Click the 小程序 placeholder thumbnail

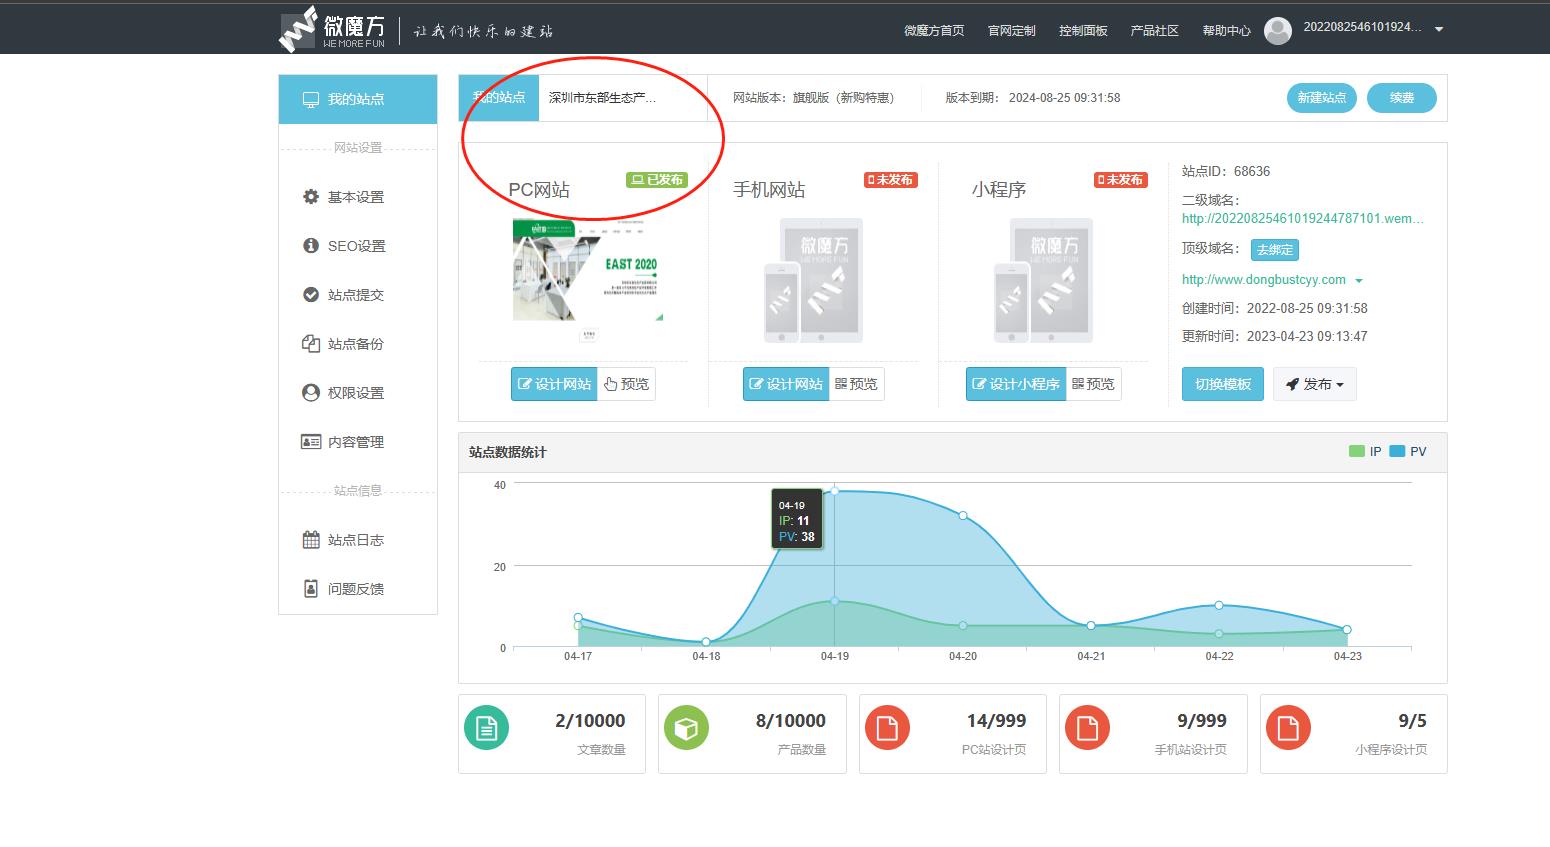click(x=1043, y=281)
